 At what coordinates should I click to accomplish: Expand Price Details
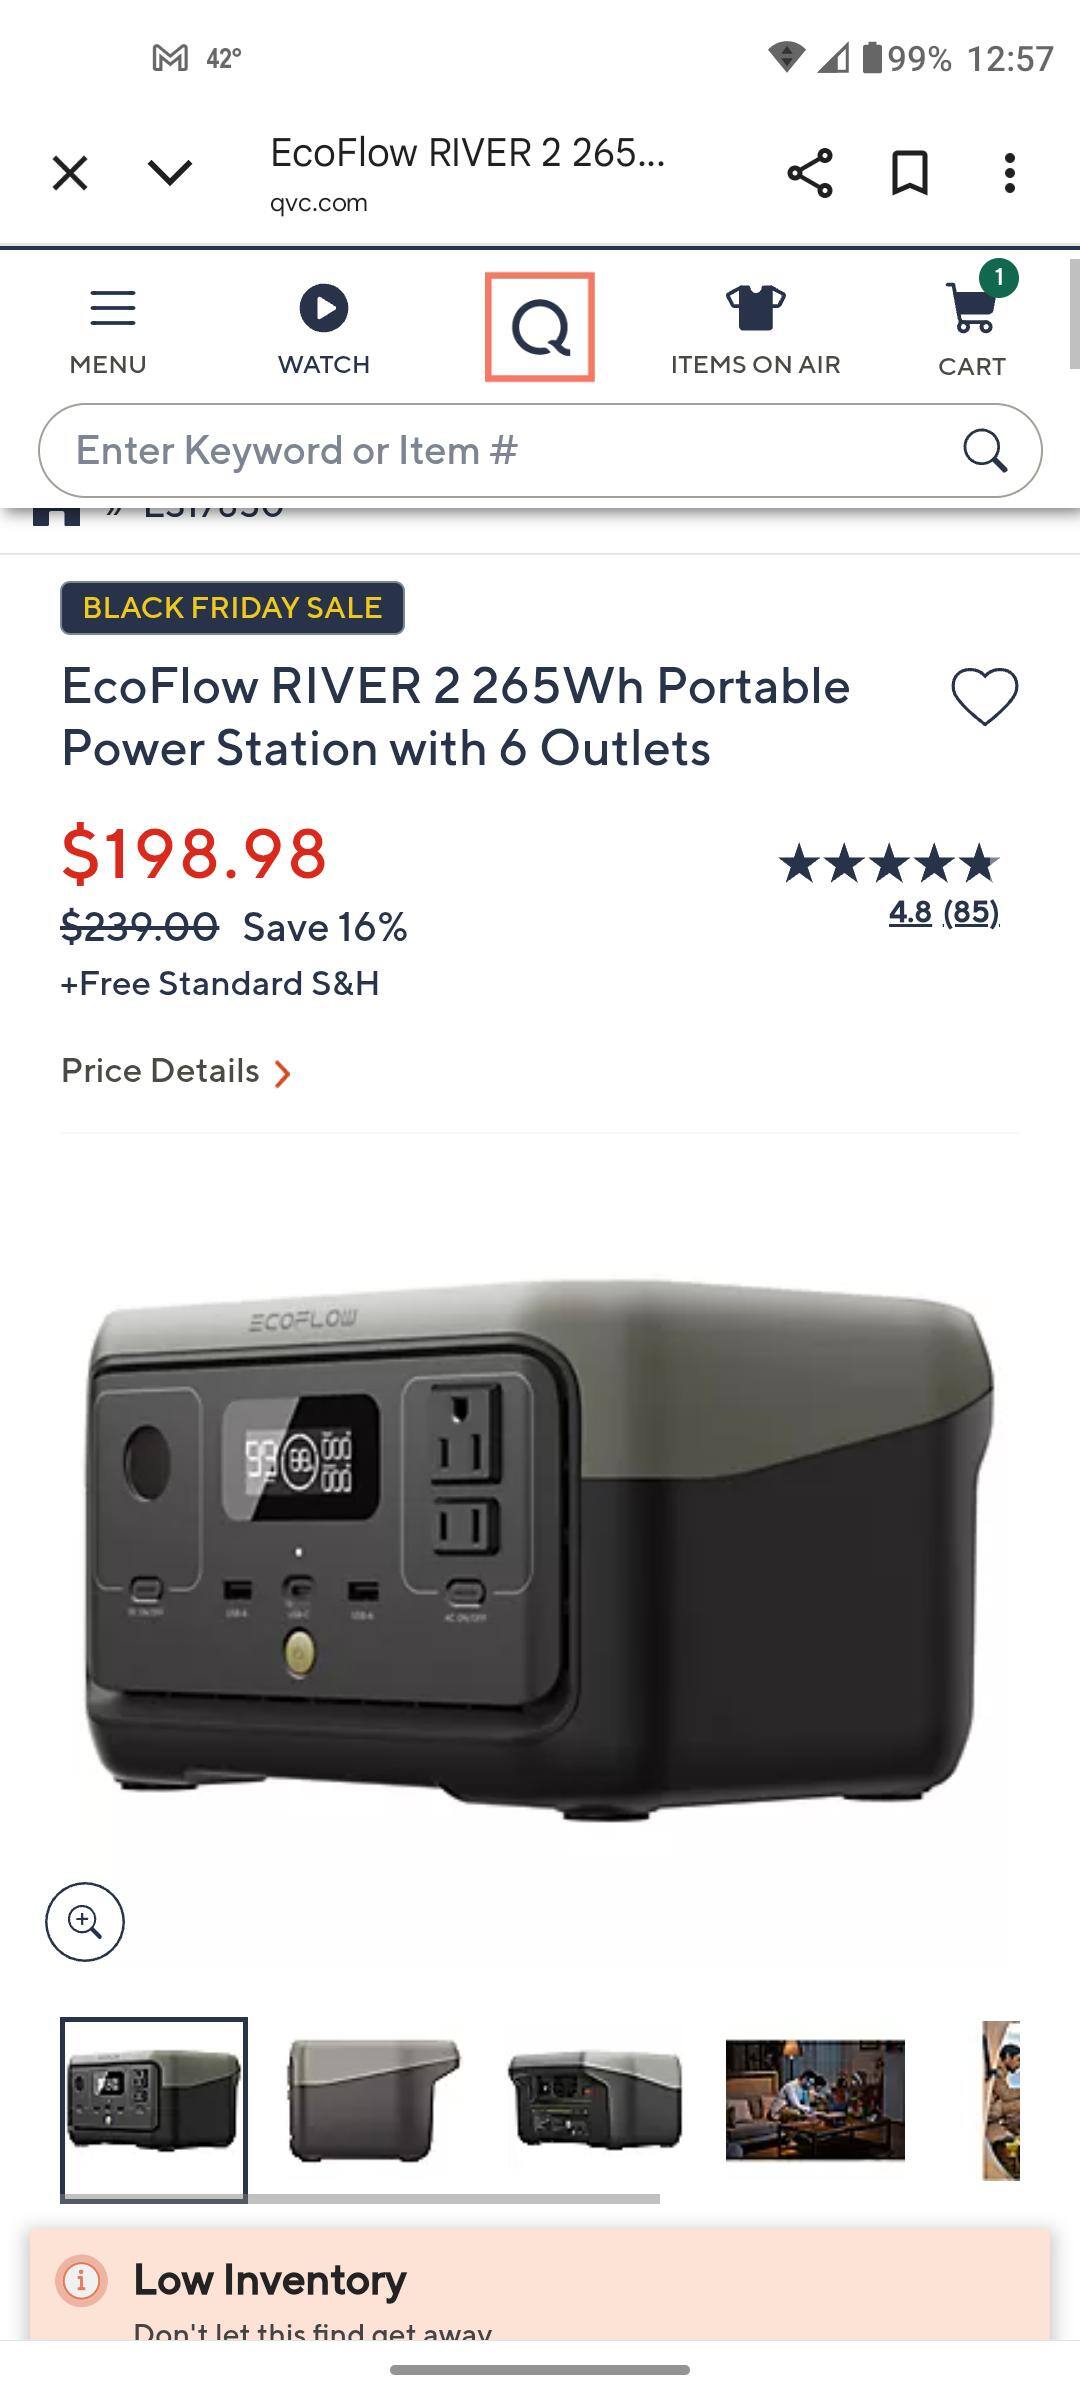click(x=176, y=1071)
